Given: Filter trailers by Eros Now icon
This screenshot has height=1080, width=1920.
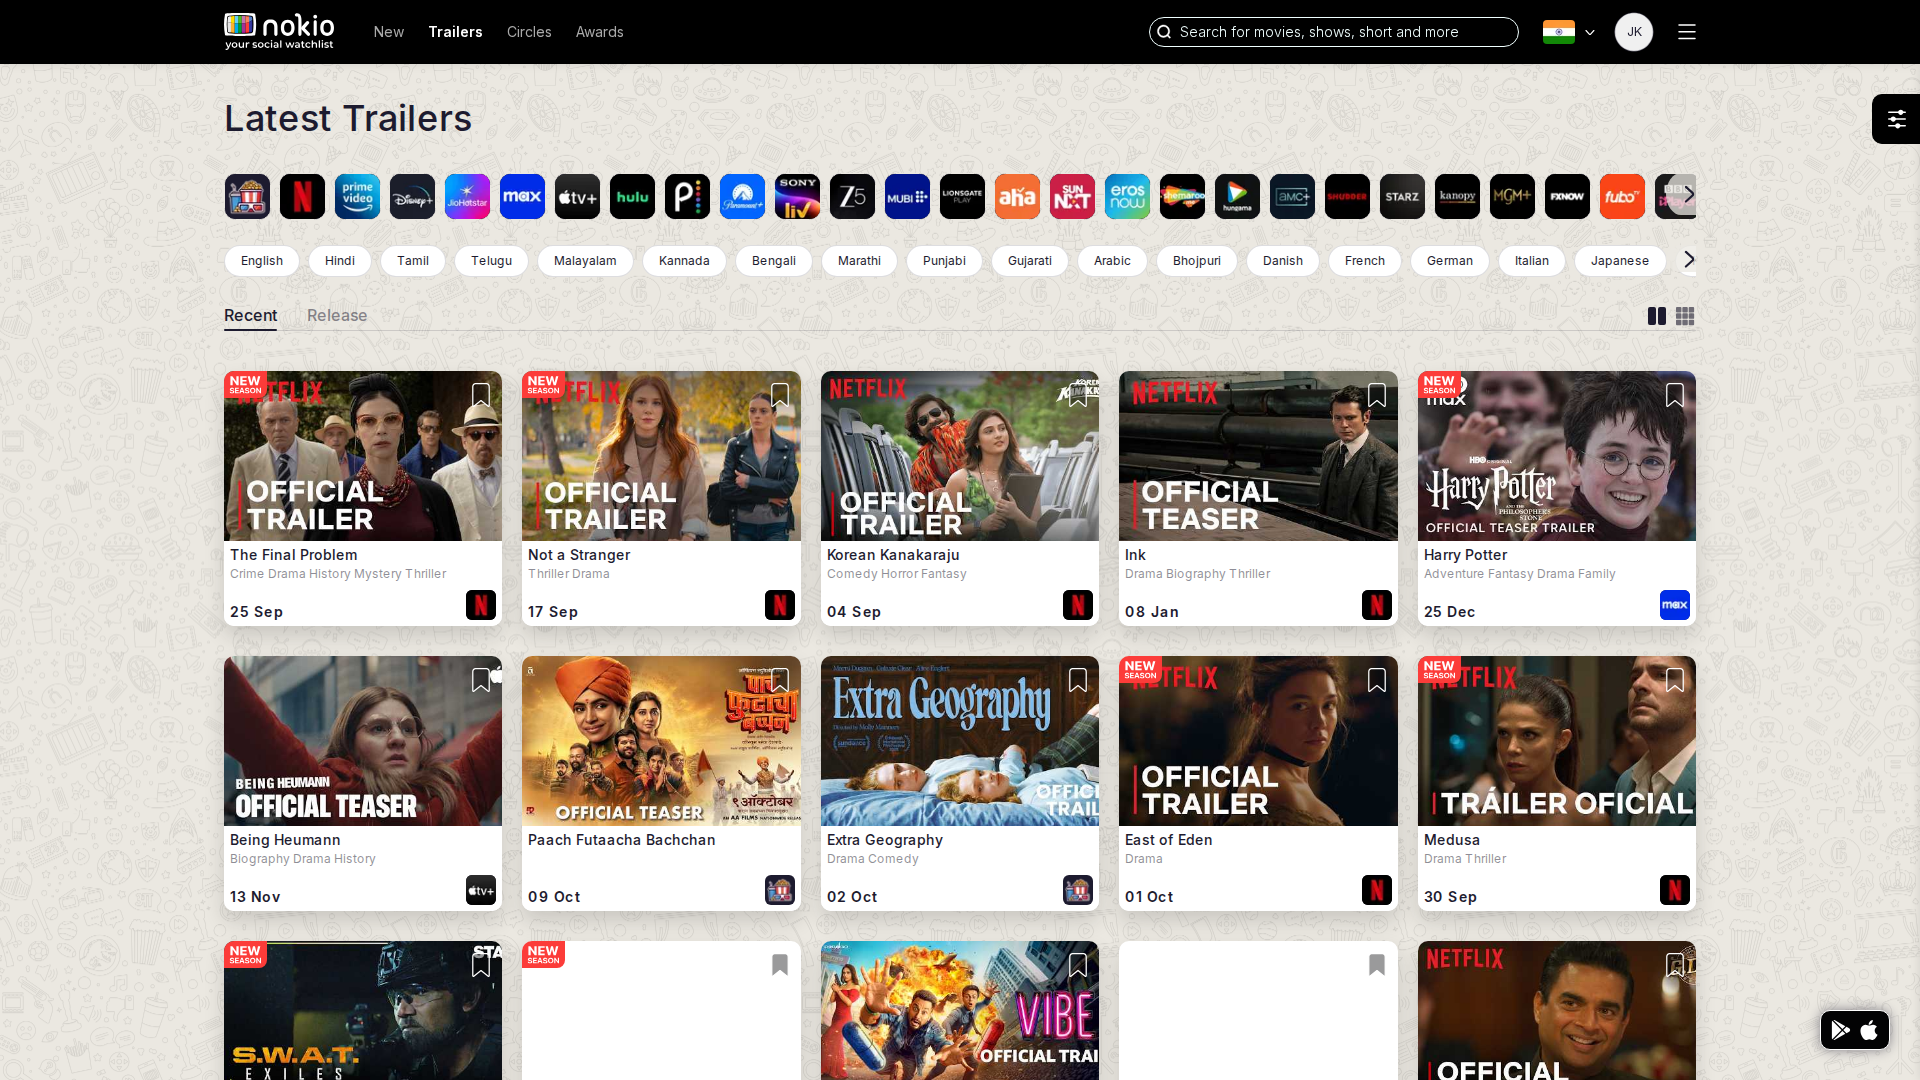Looking at the screenshot, I should click(1127, 197).
